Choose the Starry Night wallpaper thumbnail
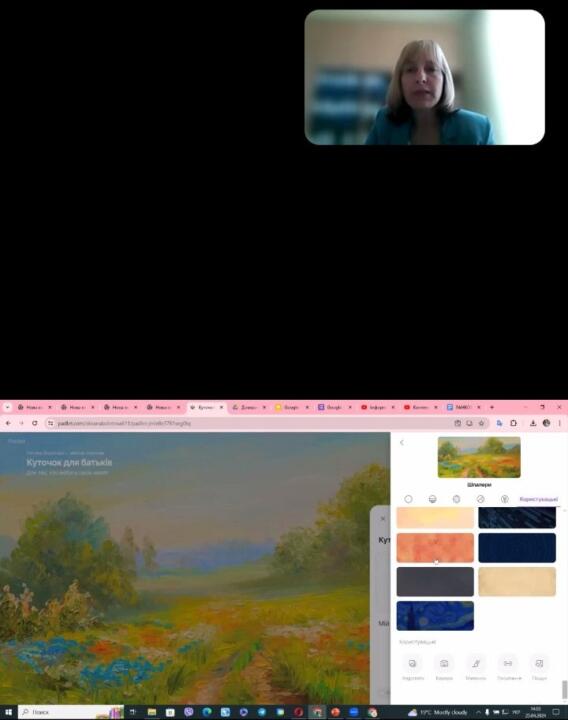The image size is (568, 720). point(435,616)
